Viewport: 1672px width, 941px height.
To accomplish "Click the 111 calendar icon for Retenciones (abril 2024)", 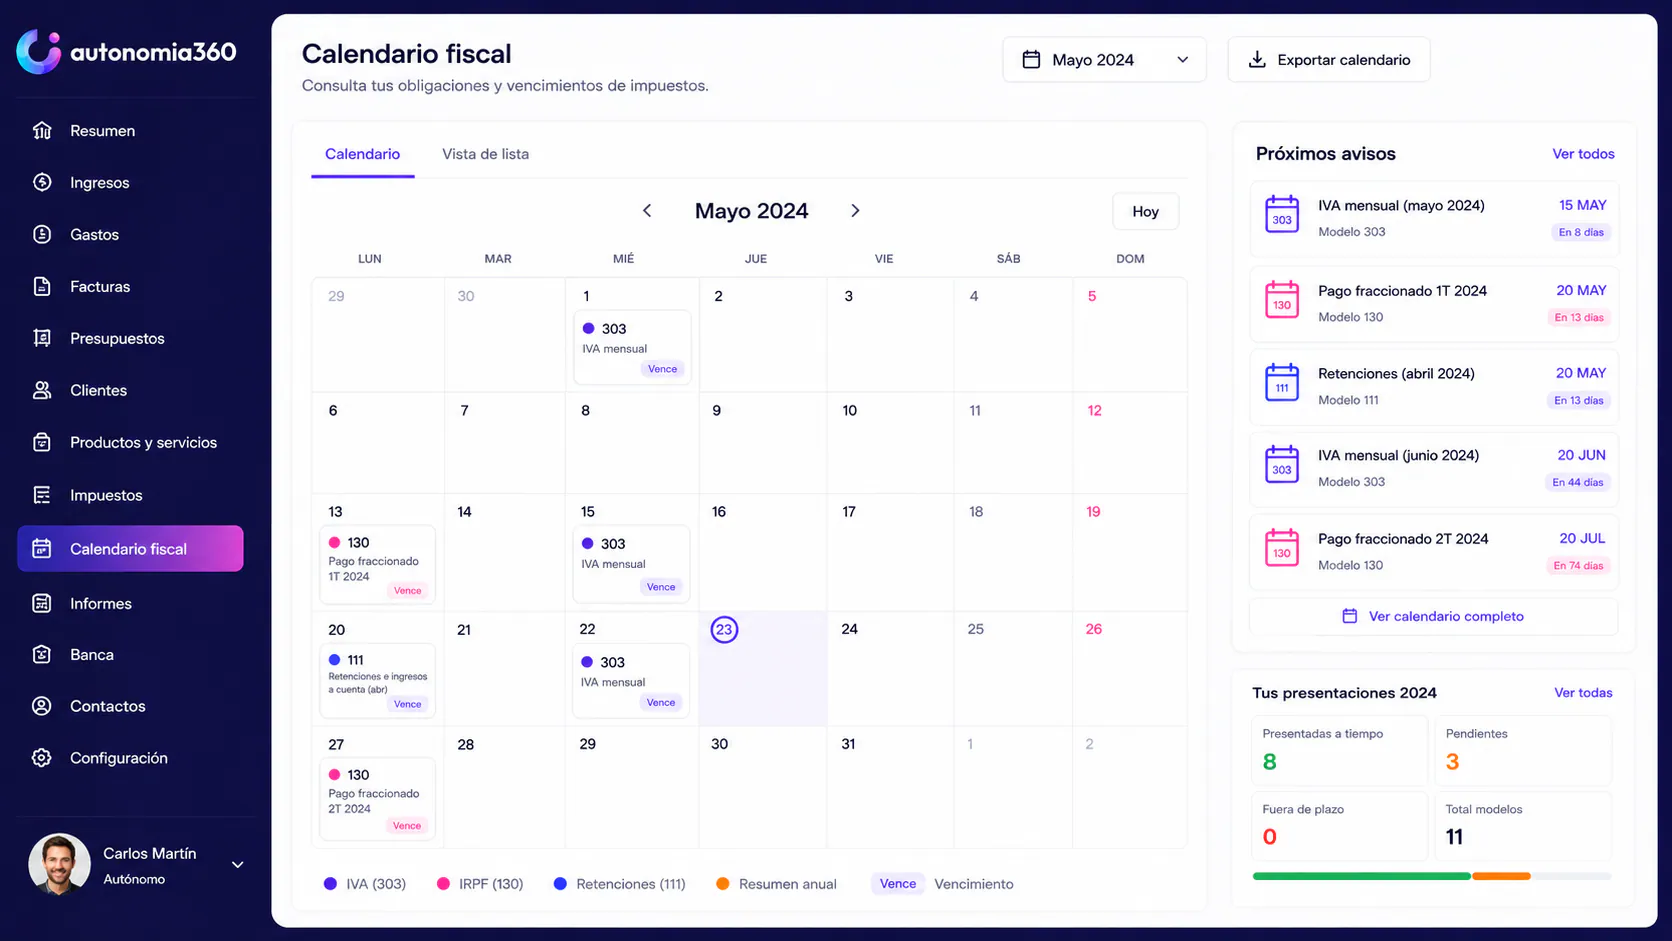I will (1282, 382).
